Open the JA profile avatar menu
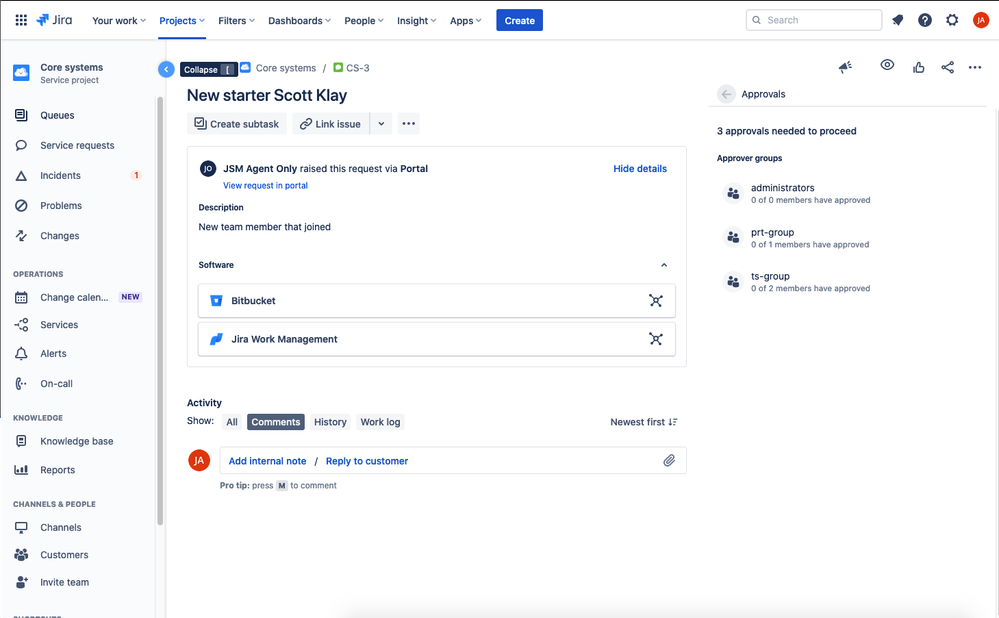The image size is (999, 618). tap(981, 20)
